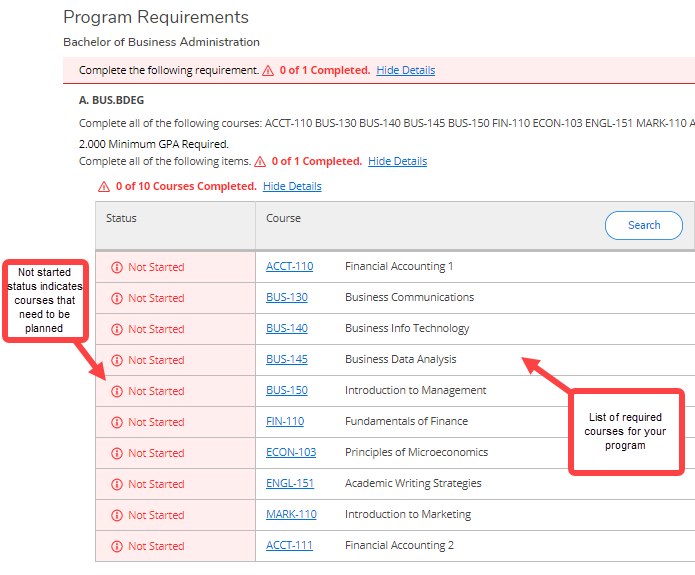Open the ACCT-111 course link

click(289, 546)
